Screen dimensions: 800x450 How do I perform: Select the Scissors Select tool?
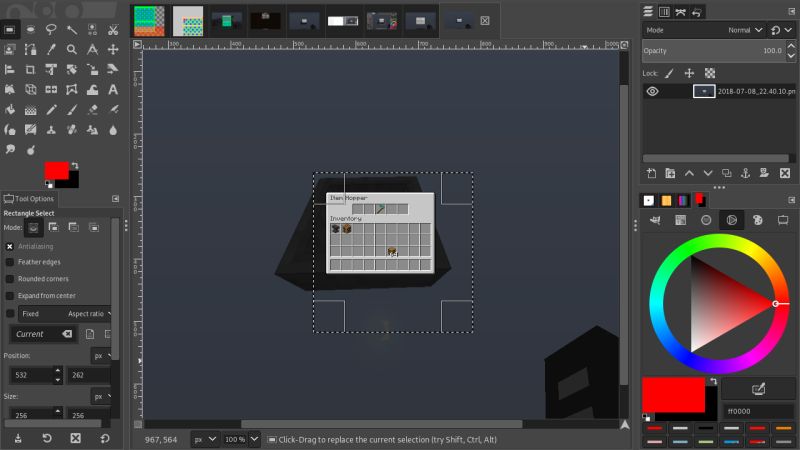tap(113, 30)
